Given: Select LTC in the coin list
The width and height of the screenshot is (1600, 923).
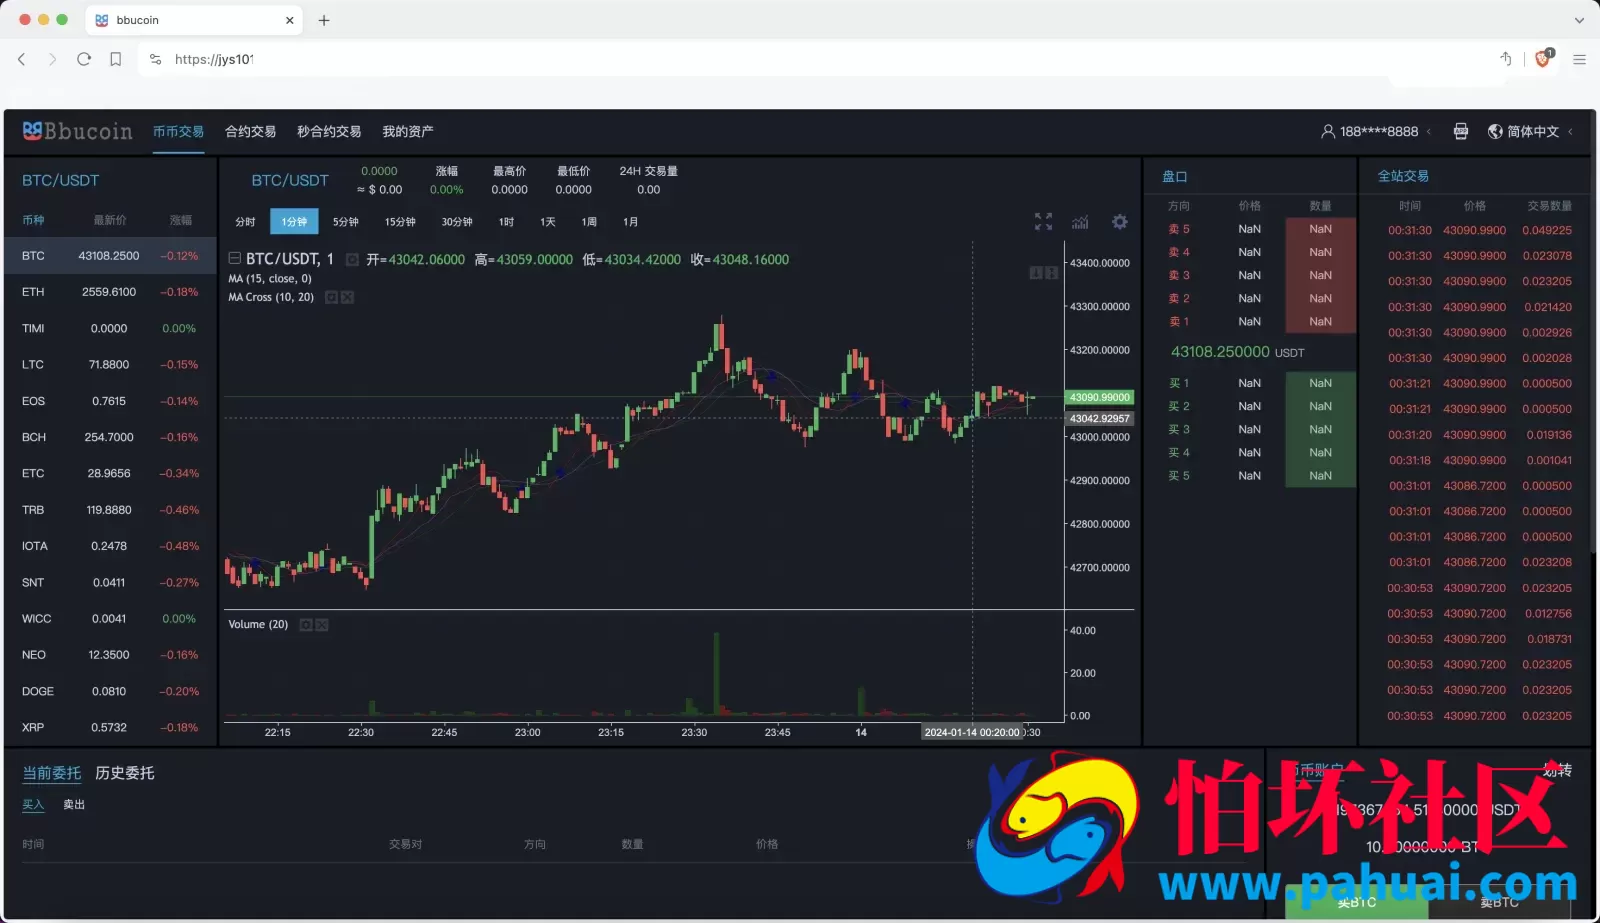Looking at the screenshot, I should click(x=110, y=365).
